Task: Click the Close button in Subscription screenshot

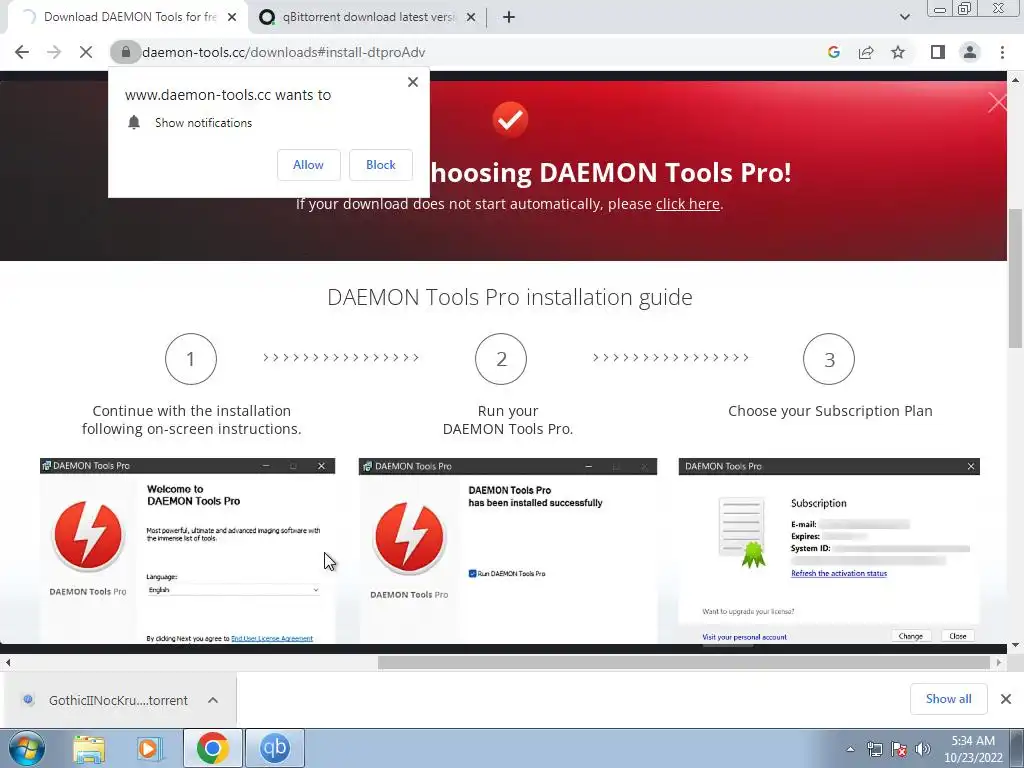Action: (957, 636)
